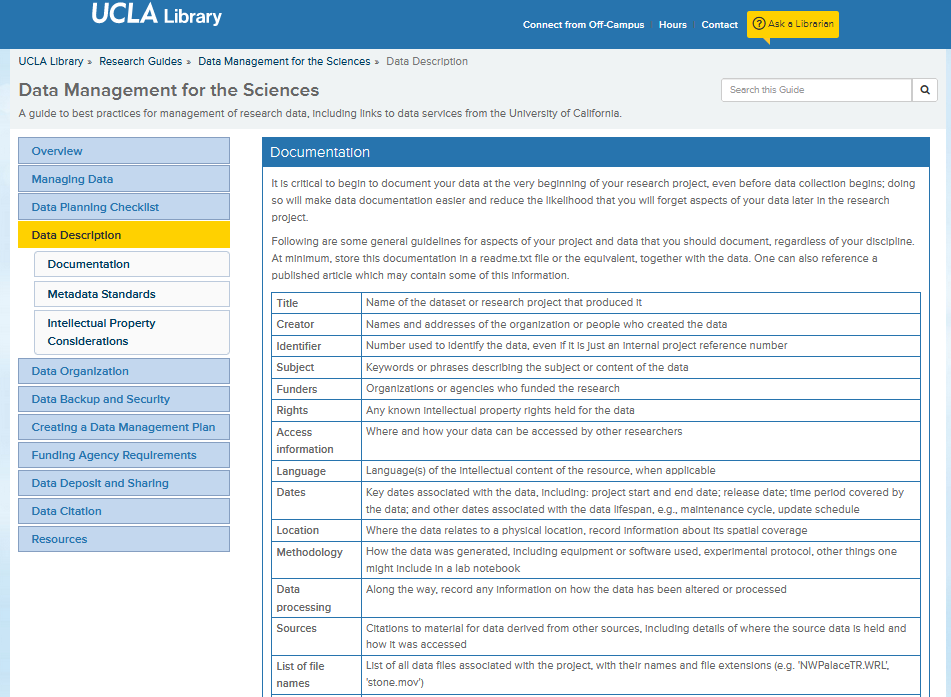This screenshot has height=697, width=951.
Task: Open Creating a Data Management Plan tab
Action: 124,427
